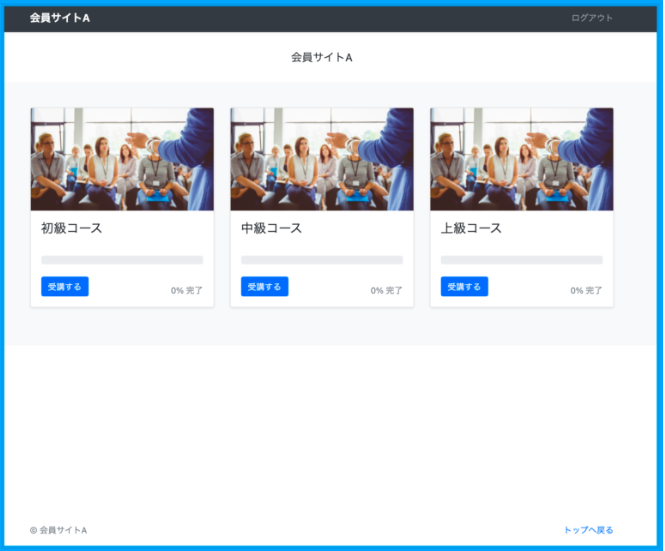Click the 会員サイトA brand in navbar
Image resolution: width=665 pixels, height=551 pixels.
tap(60, 18)
